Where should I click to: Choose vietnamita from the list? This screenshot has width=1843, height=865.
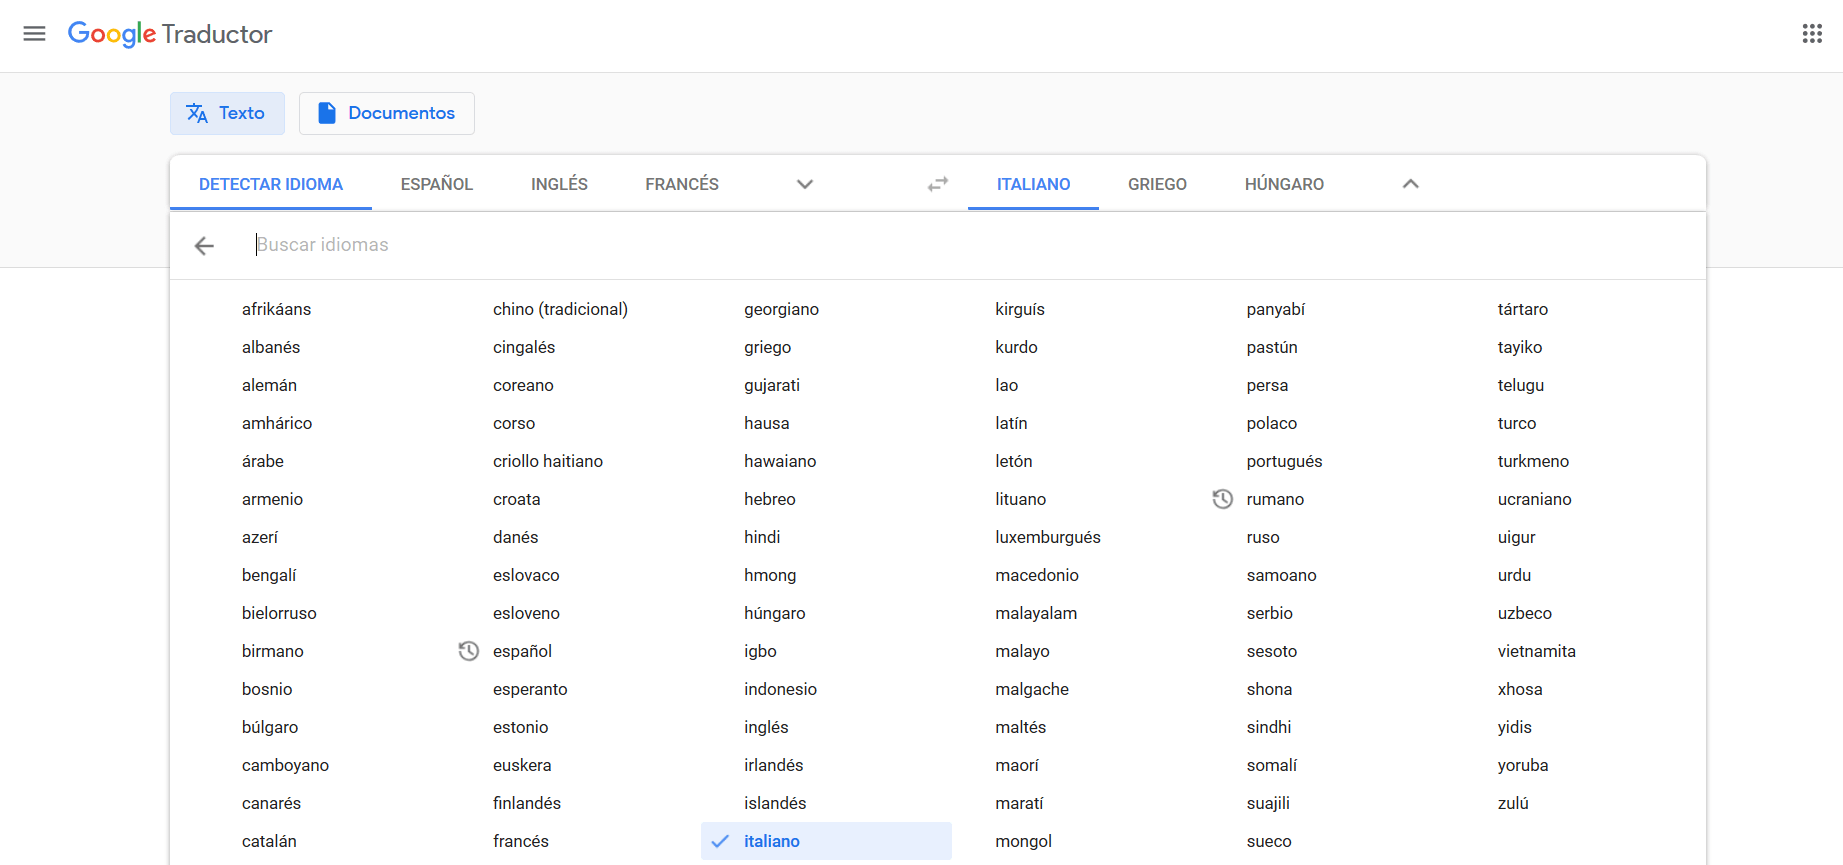click(x=1537, y=651)
